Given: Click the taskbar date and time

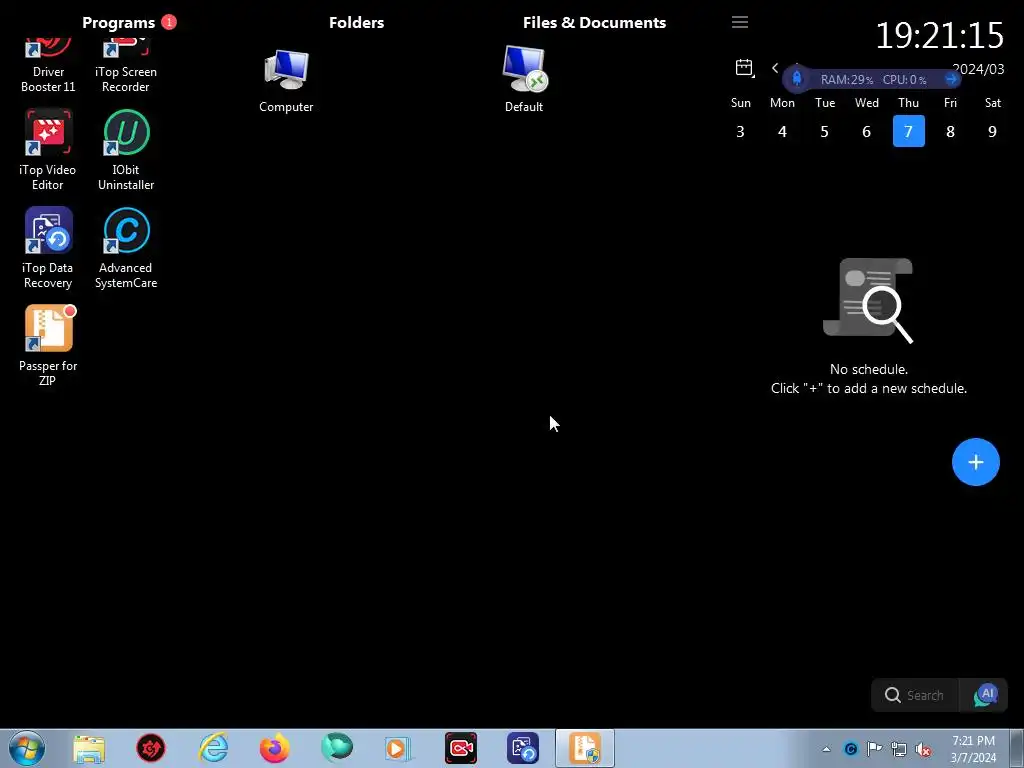Looking at the screenshot, I should [973, 749].
